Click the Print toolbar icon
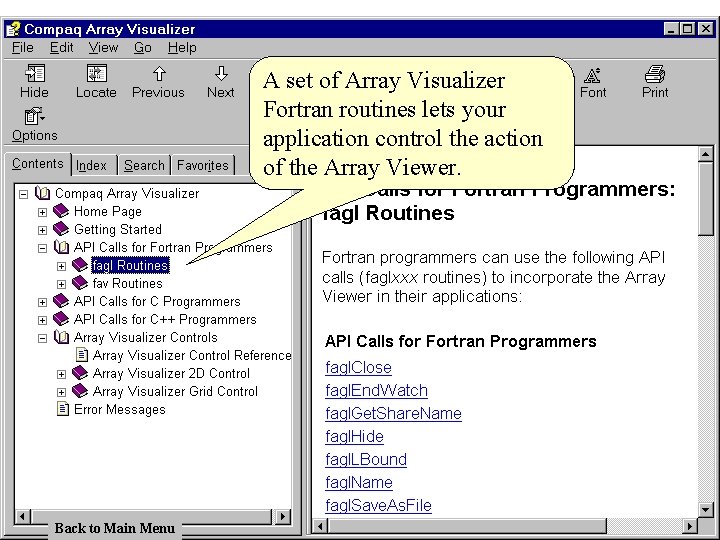The image size is (720, 540). click(x=655, y=74)
